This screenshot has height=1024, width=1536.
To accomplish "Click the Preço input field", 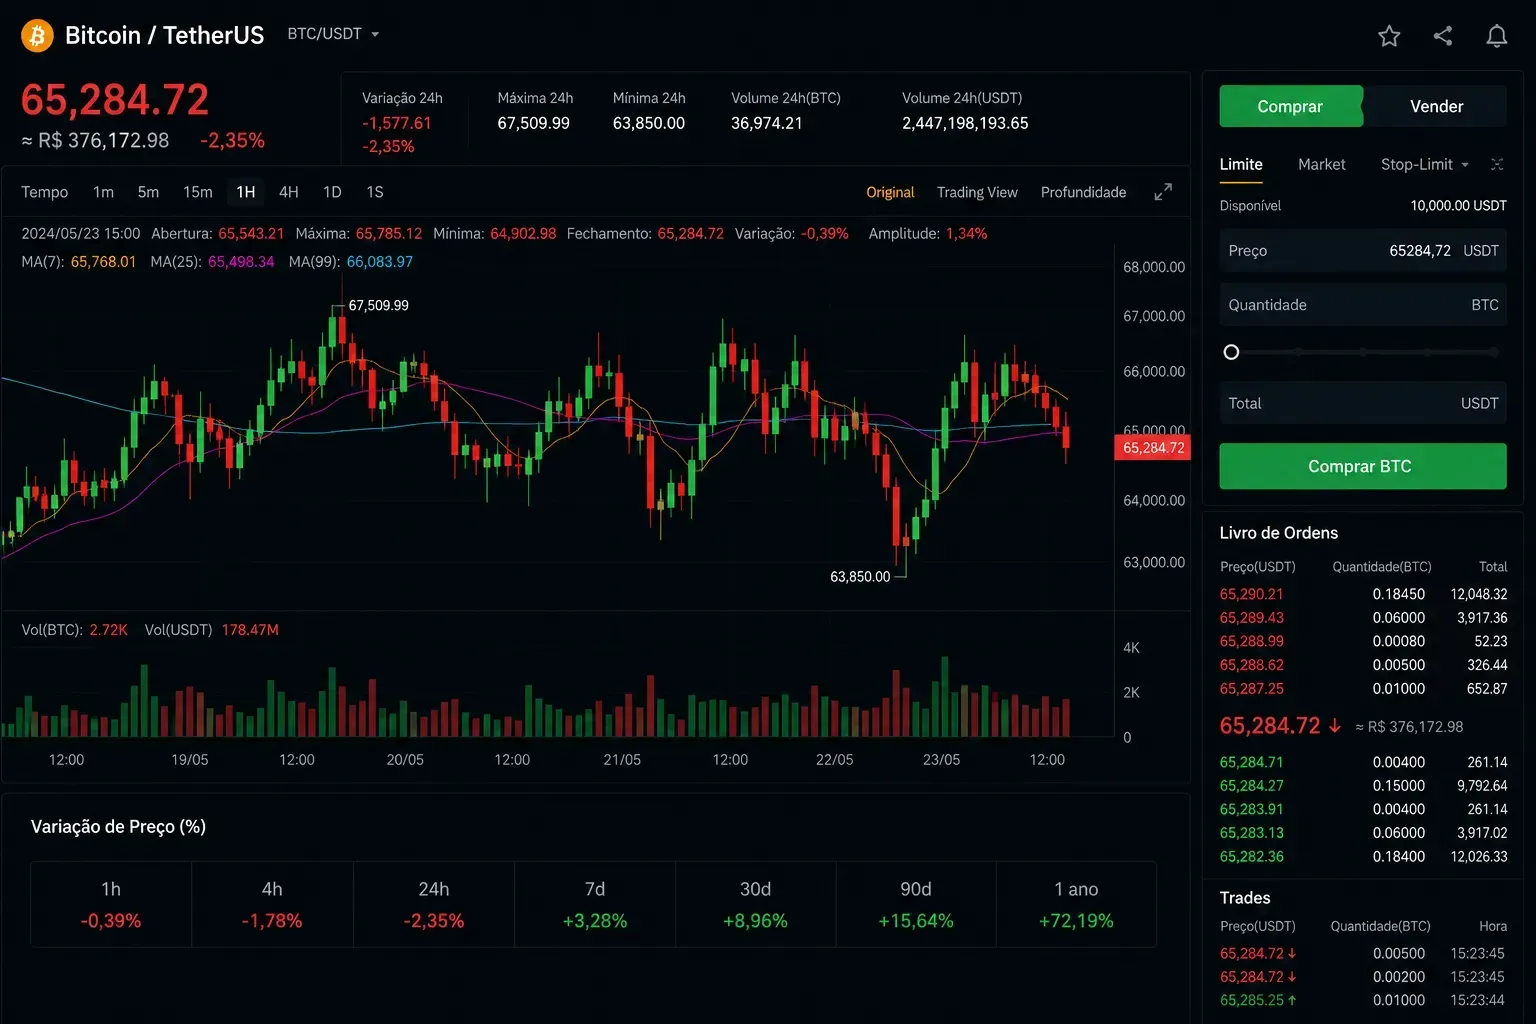I will click(1362, 250).
